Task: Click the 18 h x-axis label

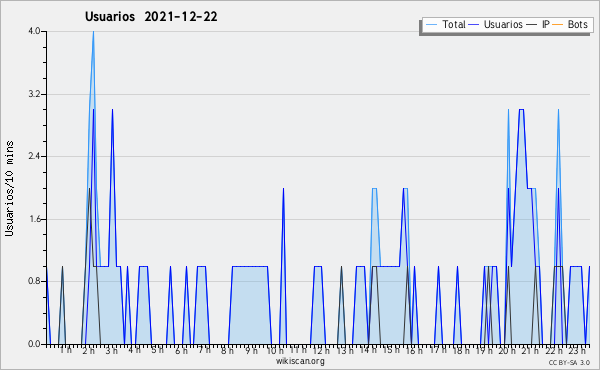Action: (461, 351)
